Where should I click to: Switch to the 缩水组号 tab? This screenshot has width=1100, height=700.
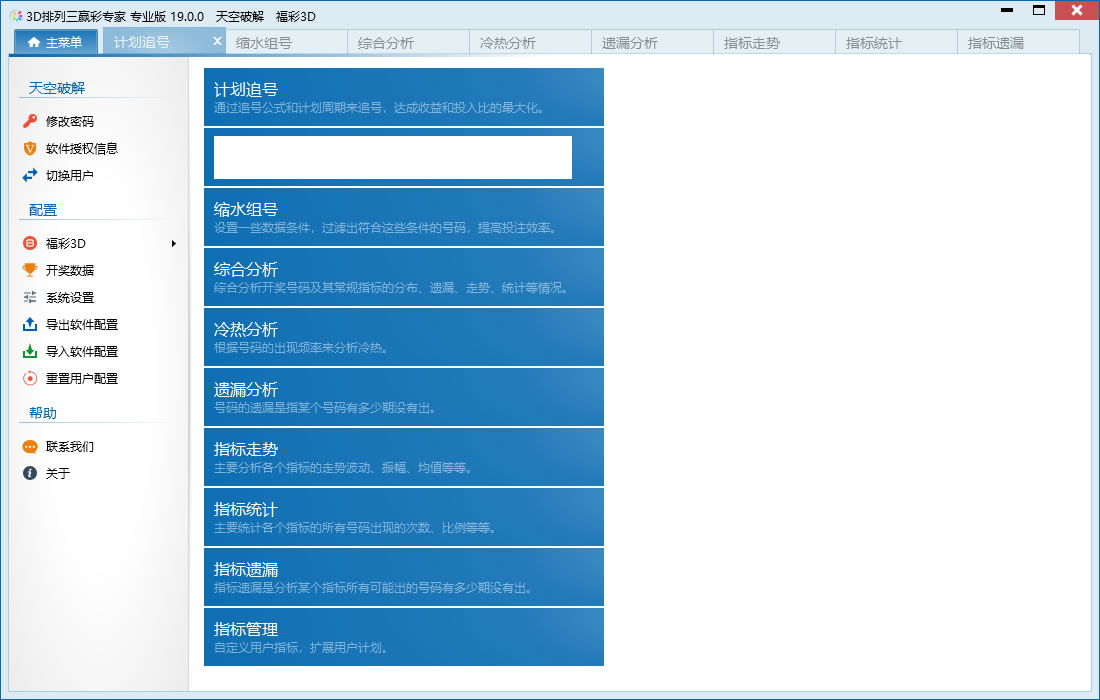point(286,42)
